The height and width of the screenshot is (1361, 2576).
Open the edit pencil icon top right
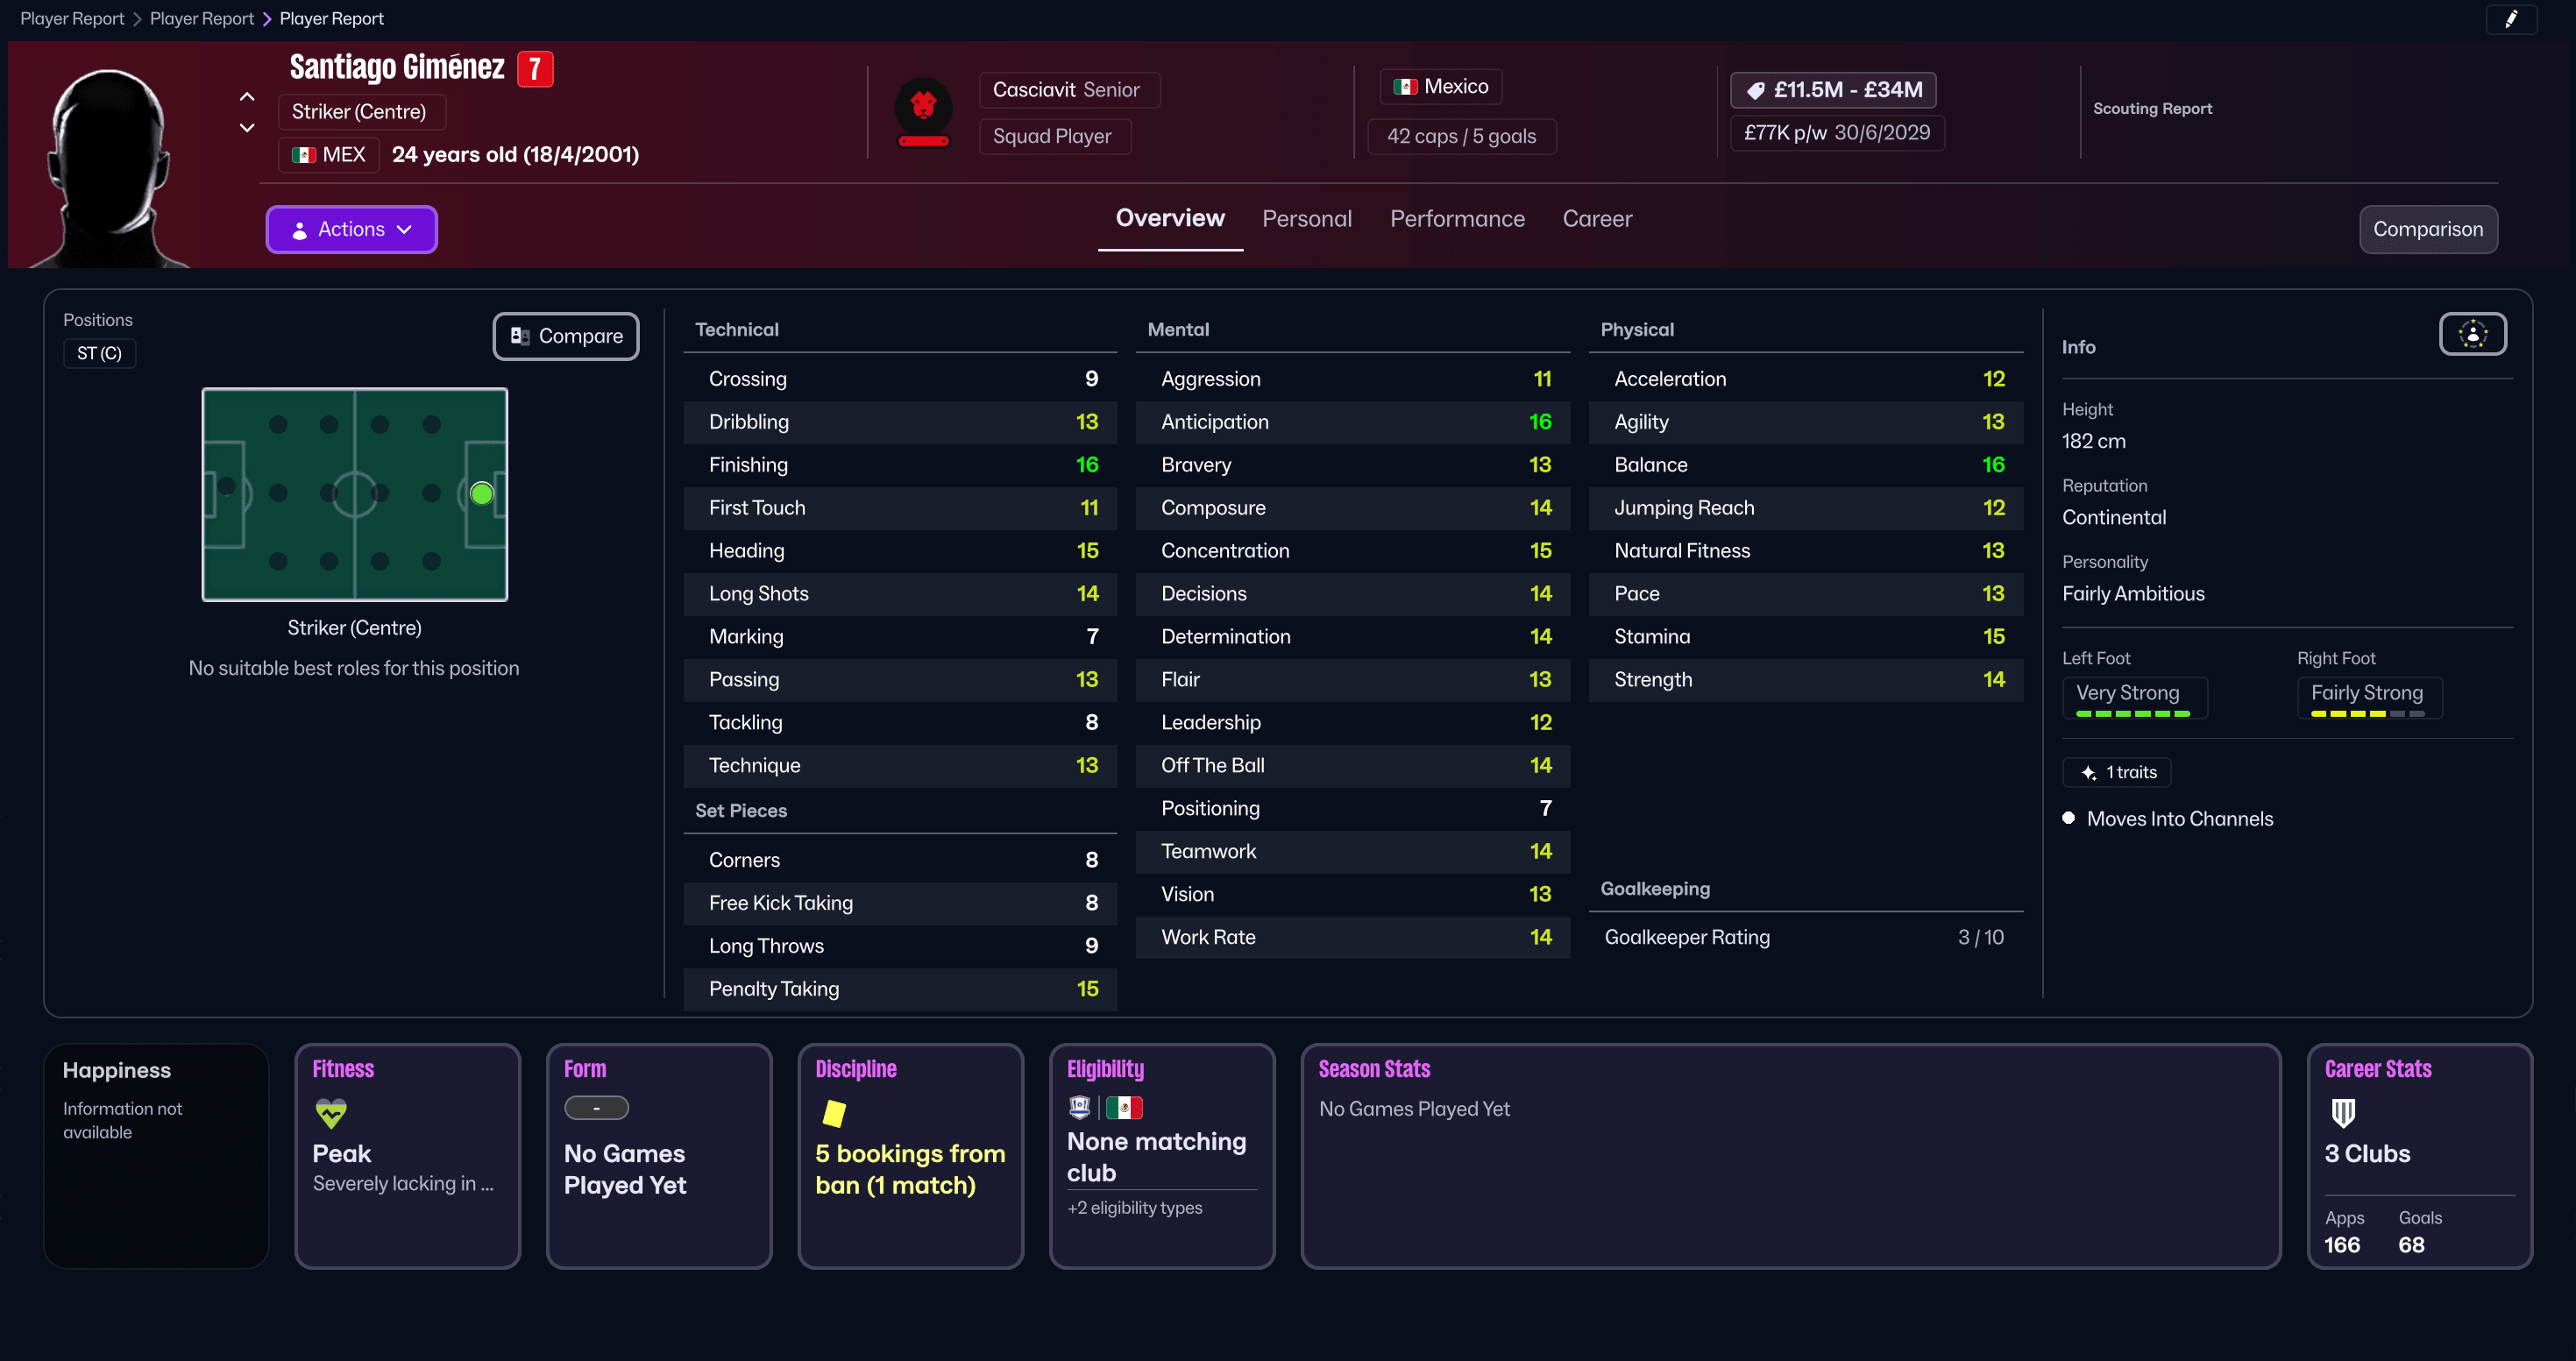tap(2511, 19)
